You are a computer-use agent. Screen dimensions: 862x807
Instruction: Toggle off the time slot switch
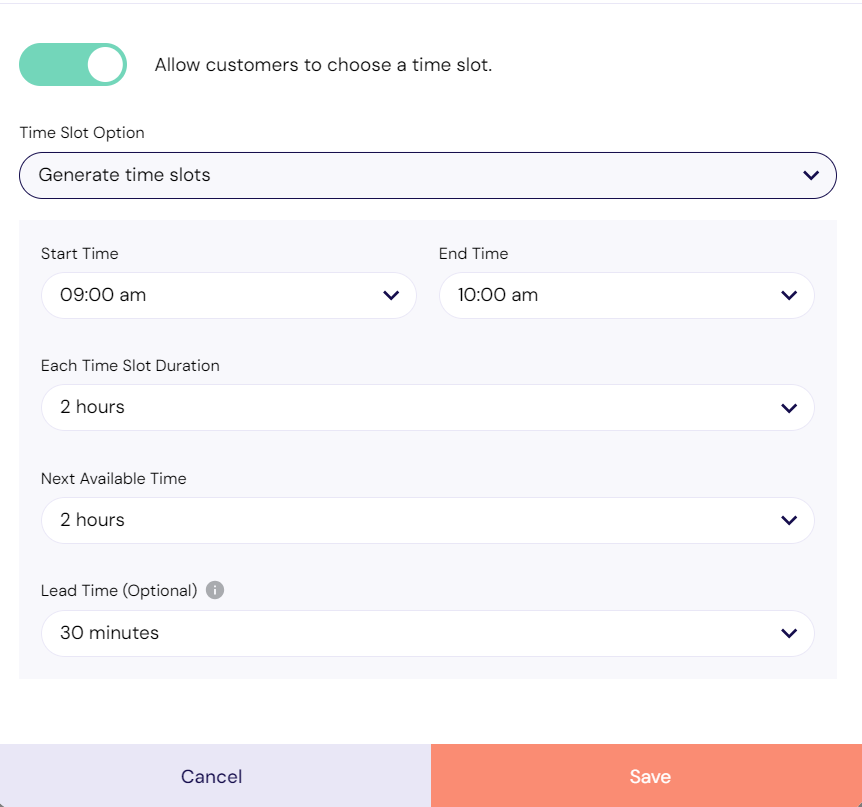[x=73, y=64]
